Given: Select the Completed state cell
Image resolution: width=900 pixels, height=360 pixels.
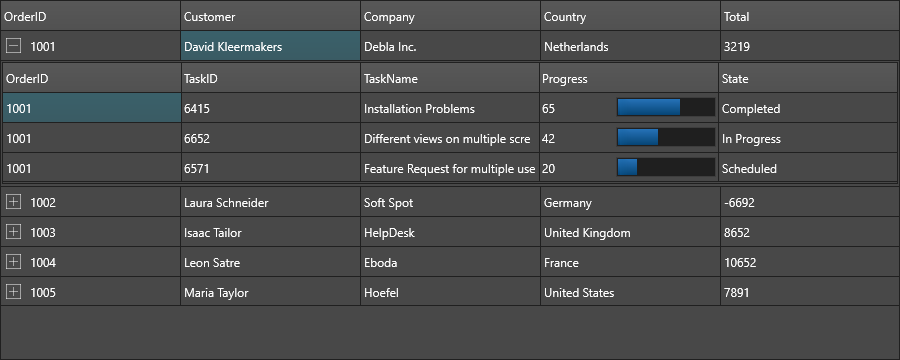Looking at the screenshot, I should [808, 108].
